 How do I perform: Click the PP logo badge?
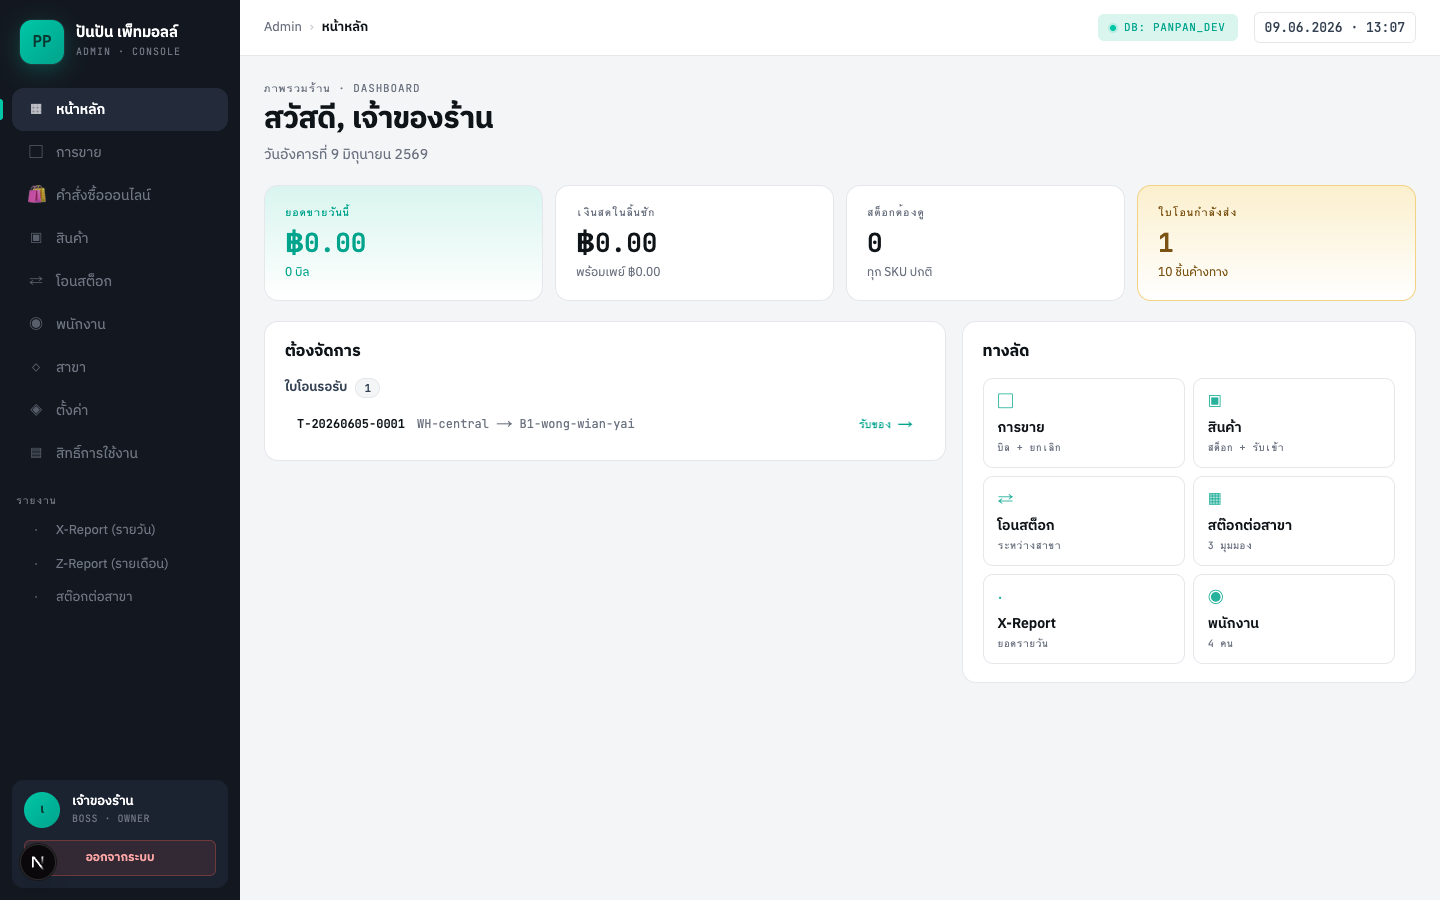click(x=42, y=42)
